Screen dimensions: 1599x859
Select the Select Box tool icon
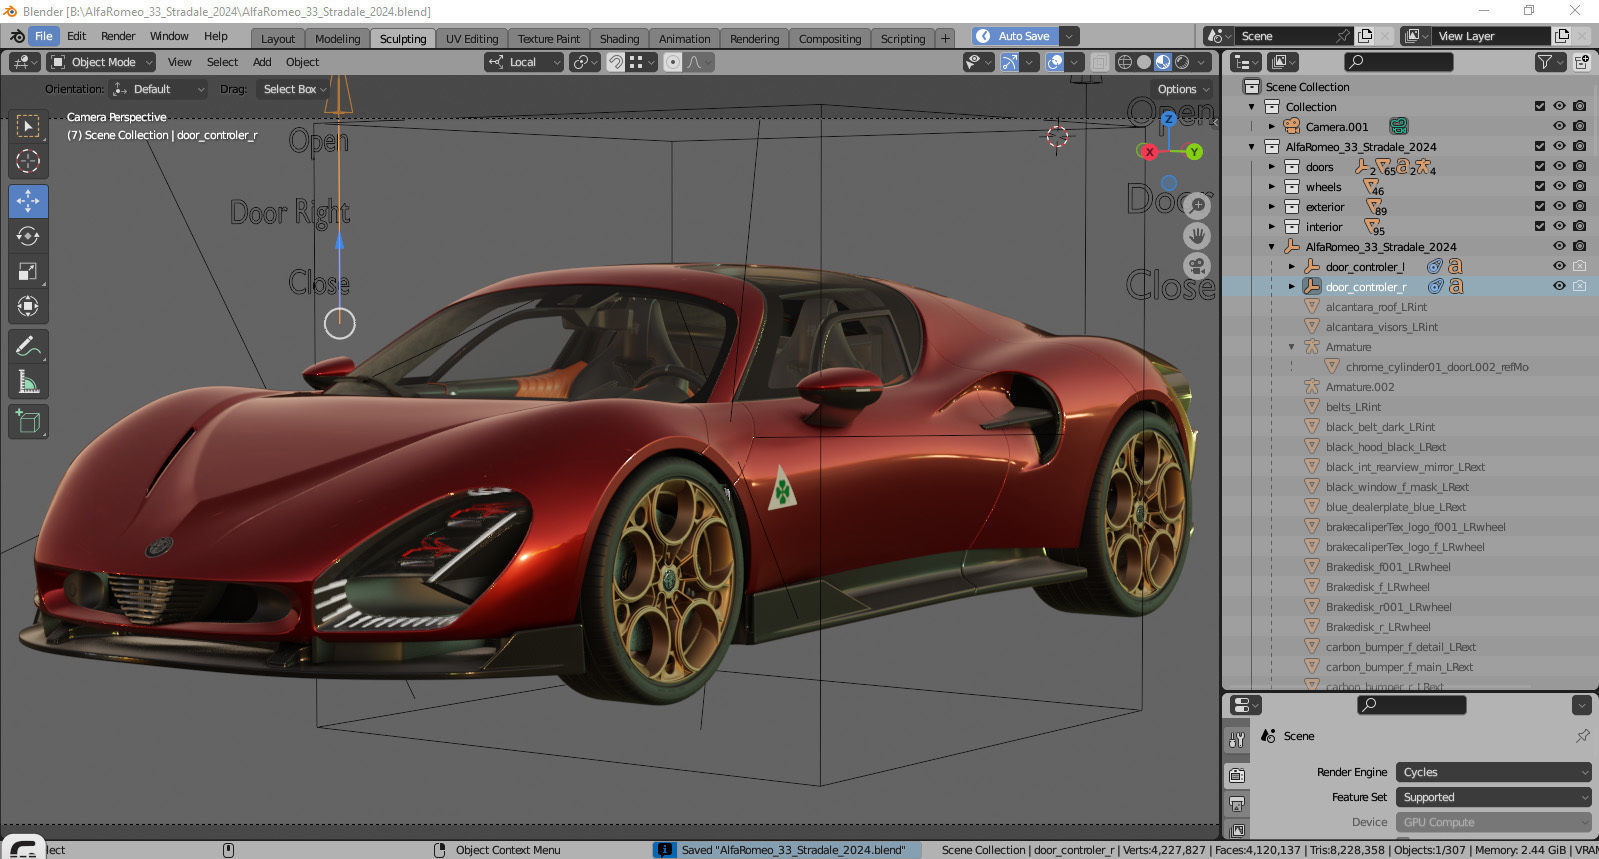28,126
